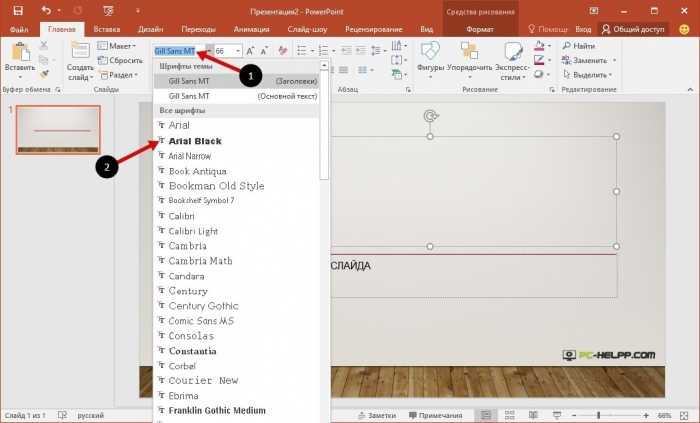Click the zoom in plus button
Viewport: 700px width, 423px height.
[646, 415]
